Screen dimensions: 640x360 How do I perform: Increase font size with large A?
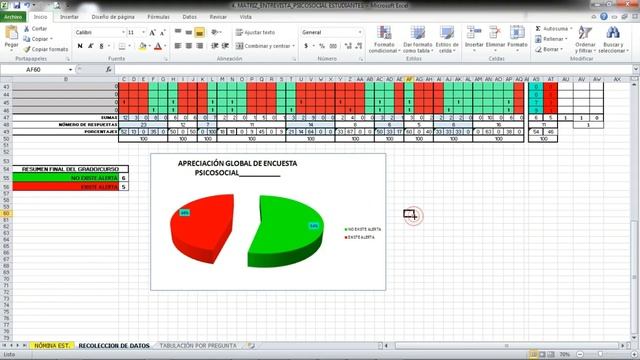pos(152,32)
